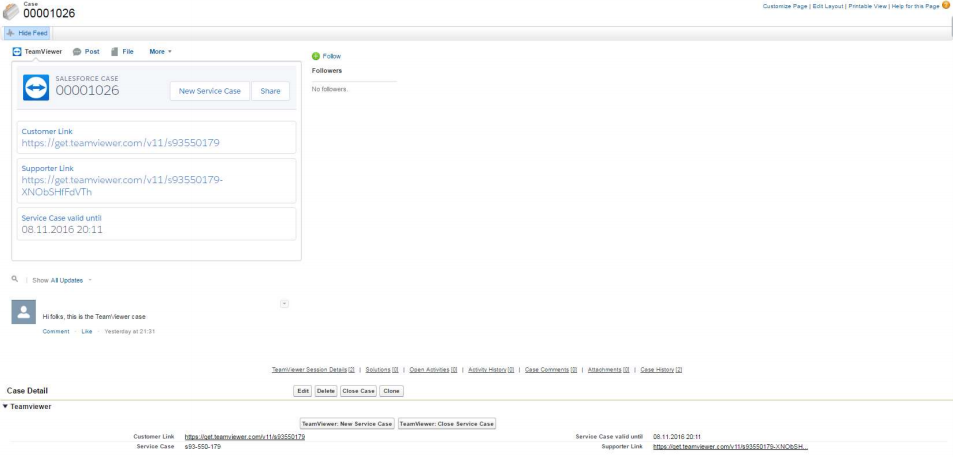Click Comment under the feed post
Image resolution: width=954 pixels, height=457 pixels.
point(56,332)
